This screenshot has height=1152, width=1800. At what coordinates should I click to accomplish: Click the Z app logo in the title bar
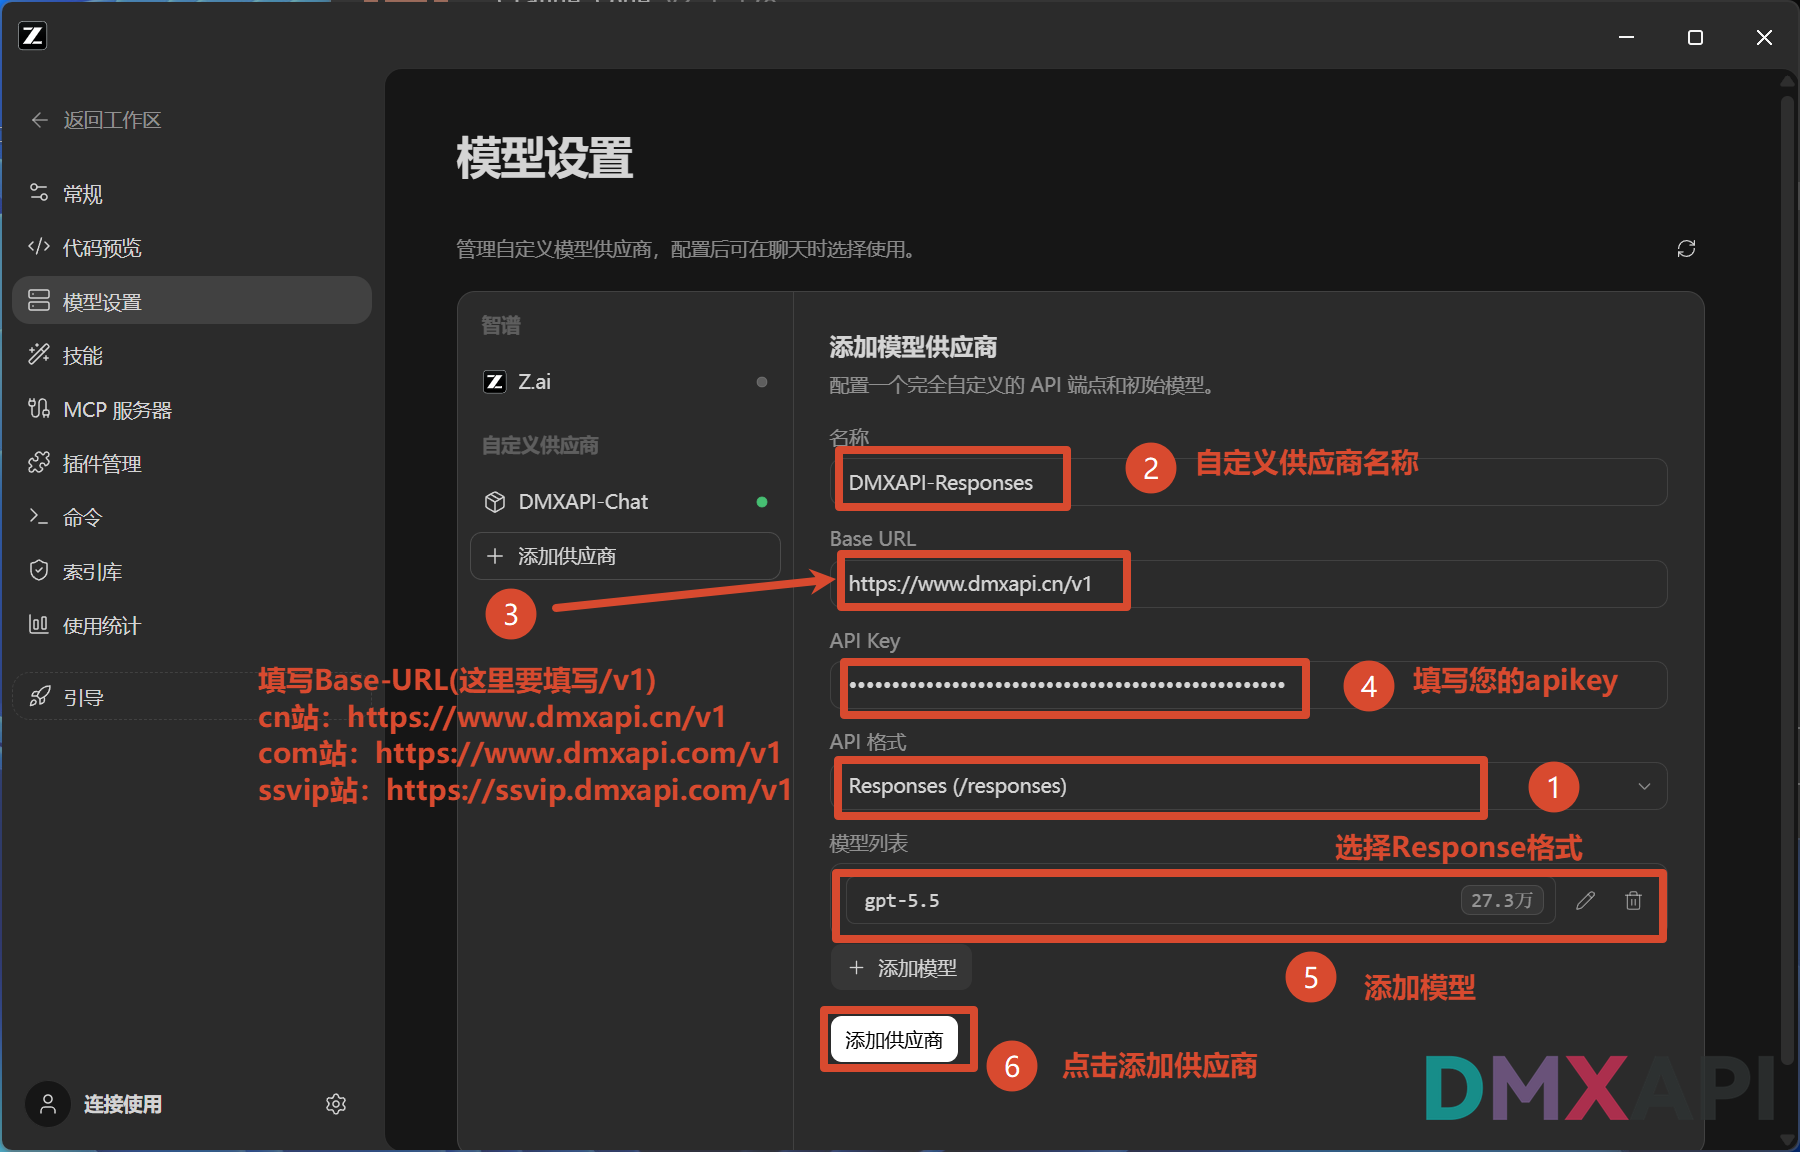point(33,37)
